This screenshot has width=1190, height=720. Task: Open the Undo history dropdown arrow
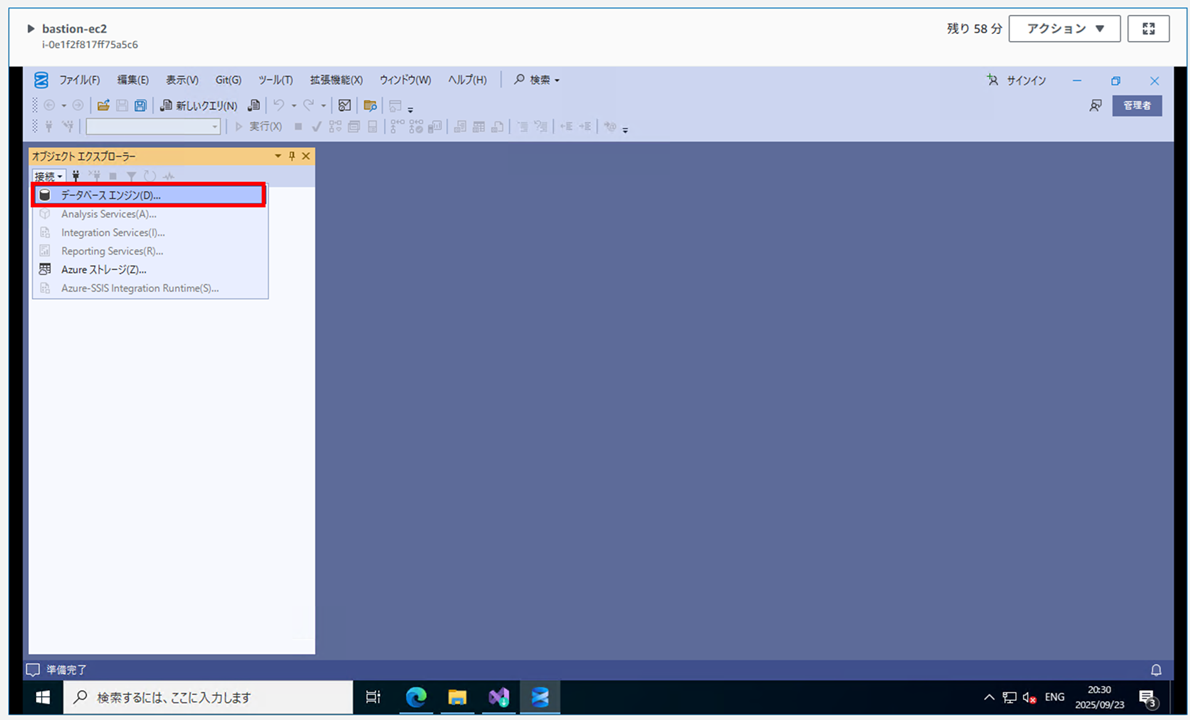point(294,105)
